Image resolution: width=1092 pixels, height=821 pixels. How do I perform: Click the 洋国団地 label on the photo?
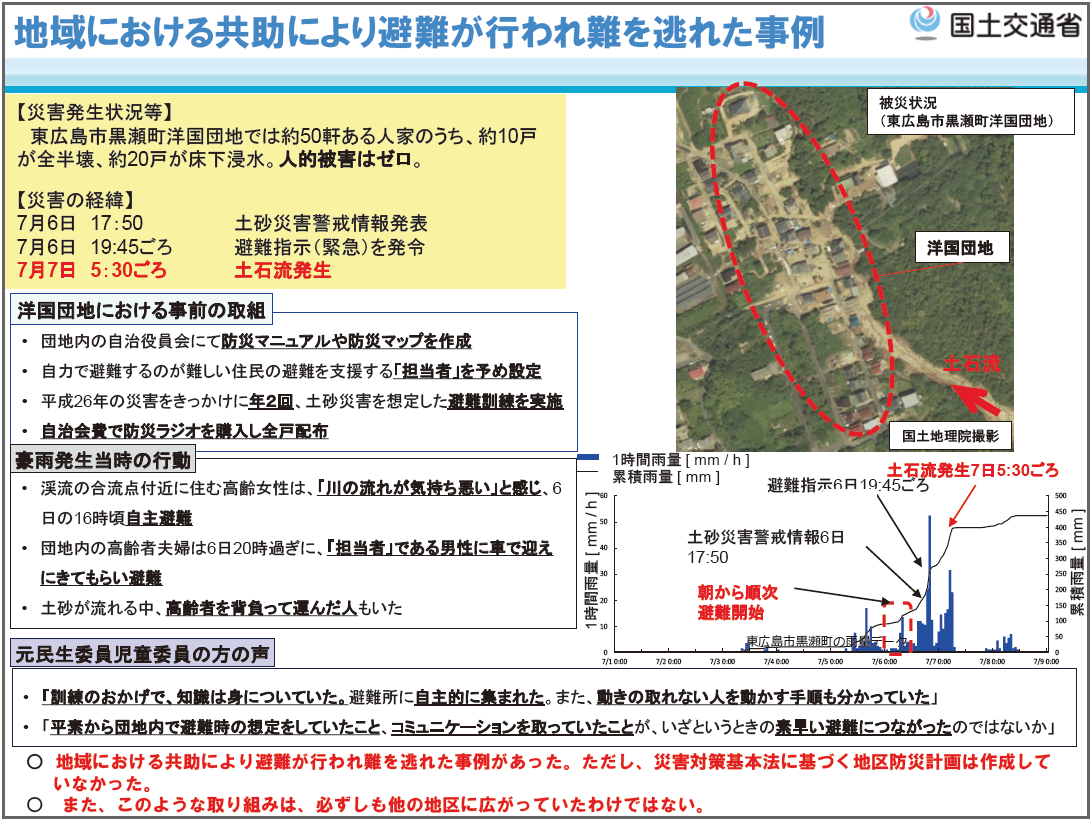pos(960,246)
